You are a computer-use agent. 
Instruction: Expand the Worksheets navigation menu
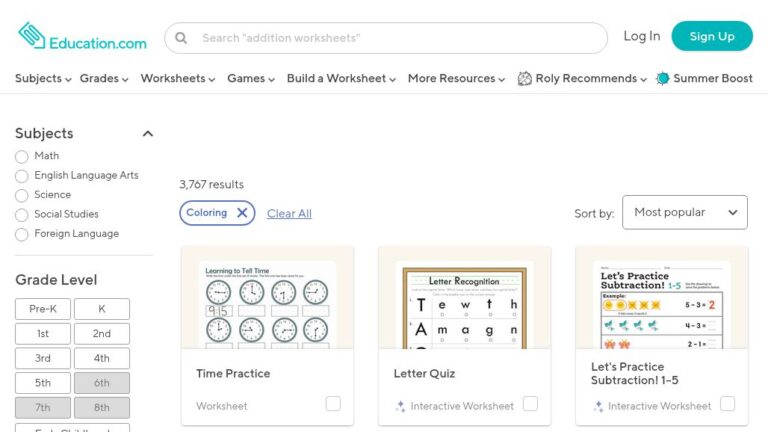[x=178, y=78]
